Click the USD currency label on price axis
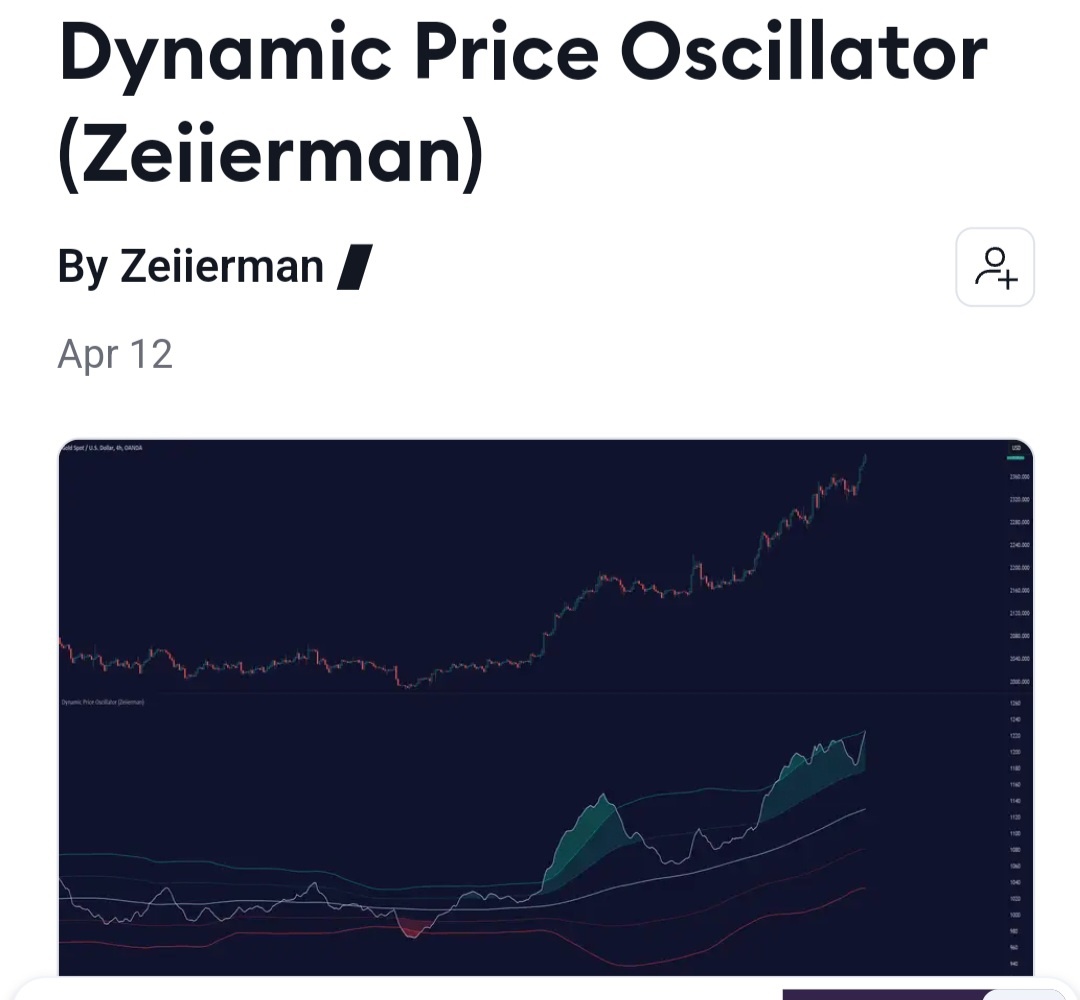 1015,447
